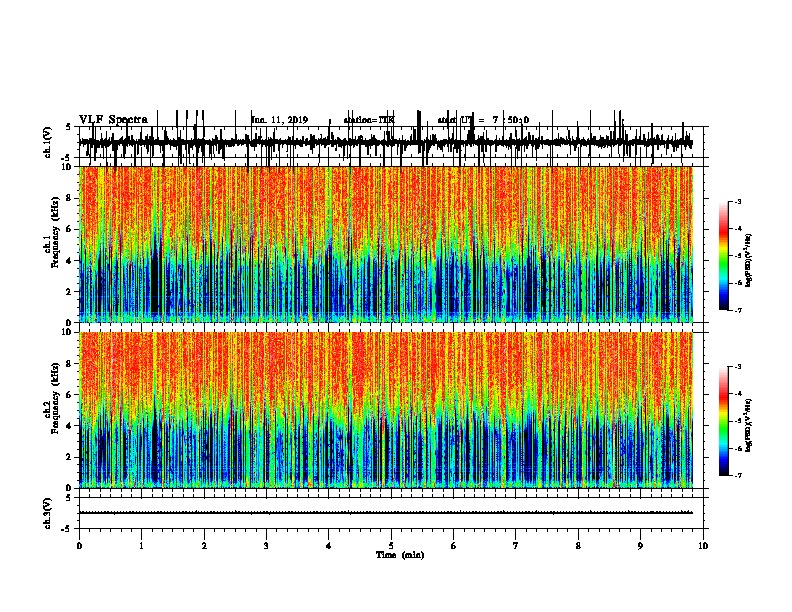Click time axis tick label '2'
792x612 pixels.
coord(204,546)
